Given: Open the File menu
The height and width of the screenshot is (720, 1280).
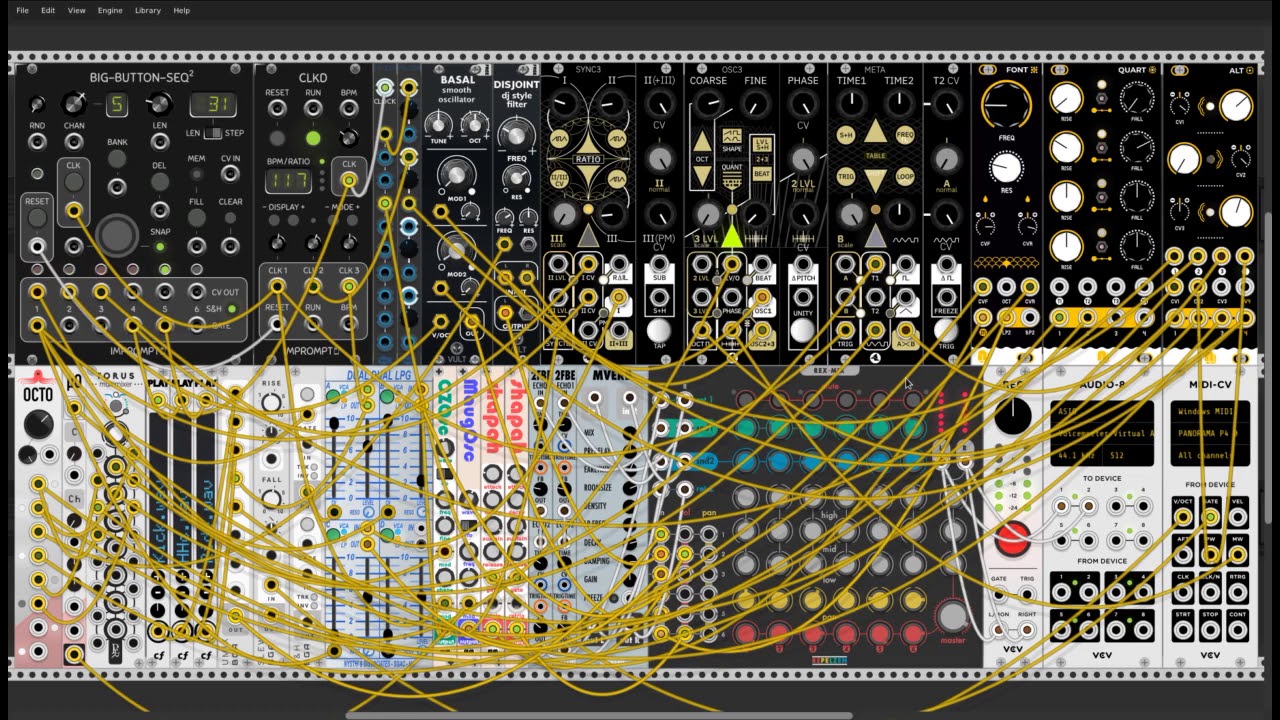Looking at the screenshot, I should pos(22,10).
